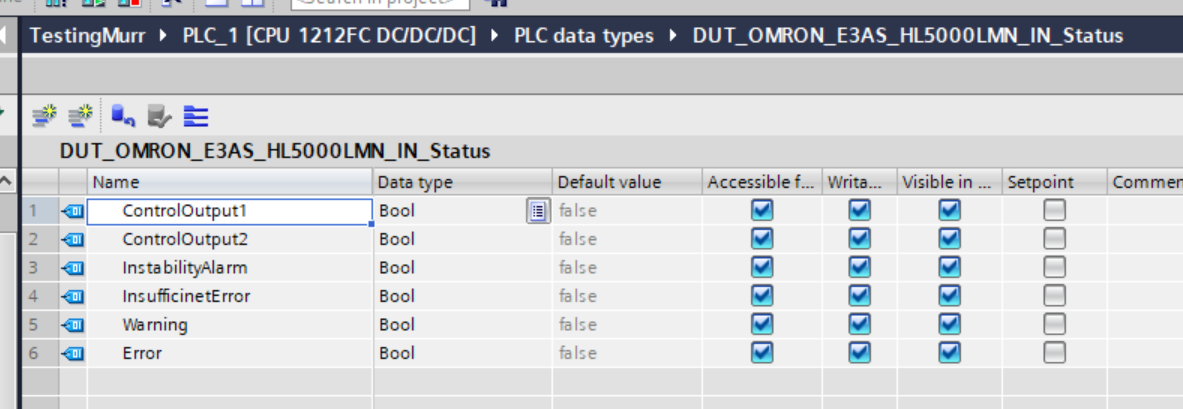Screen dimensions: 1183x409
Task: Click the Name column header
Action: click(230, 182)
